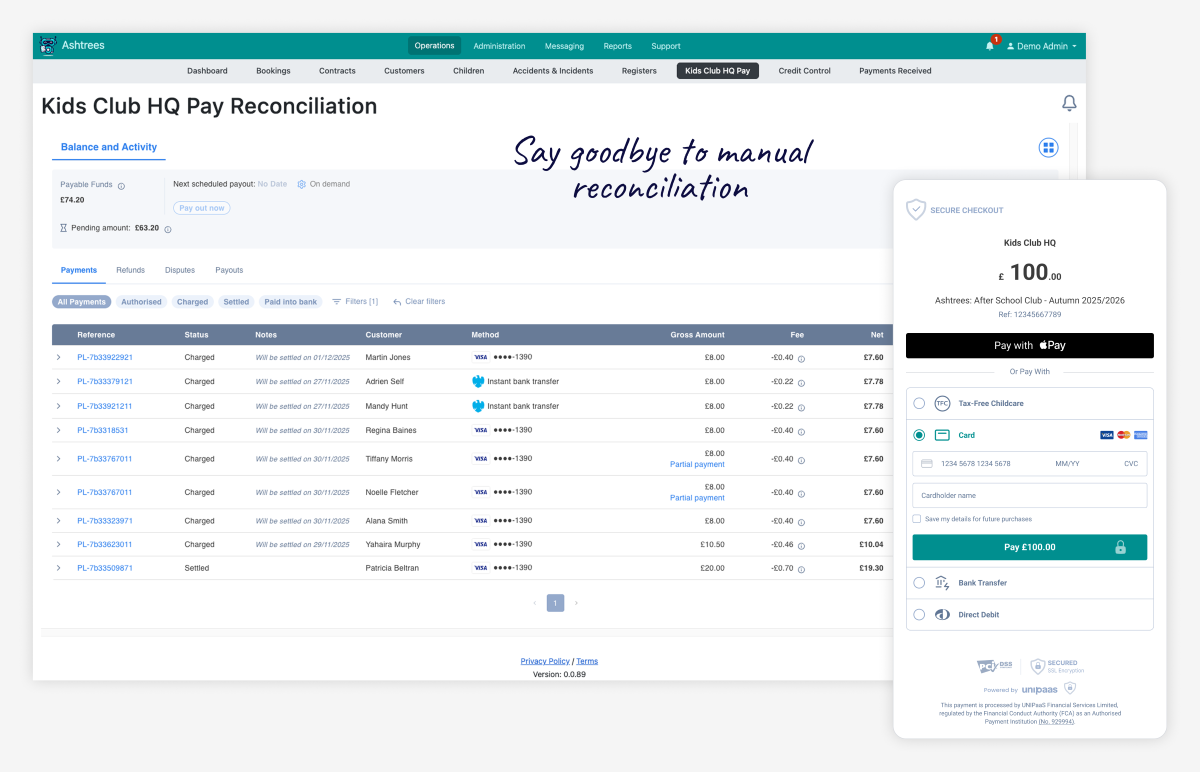Expand payment row PL-7b33922921
The height and width of the screenshot is (772, 1200).
[58, 357]
